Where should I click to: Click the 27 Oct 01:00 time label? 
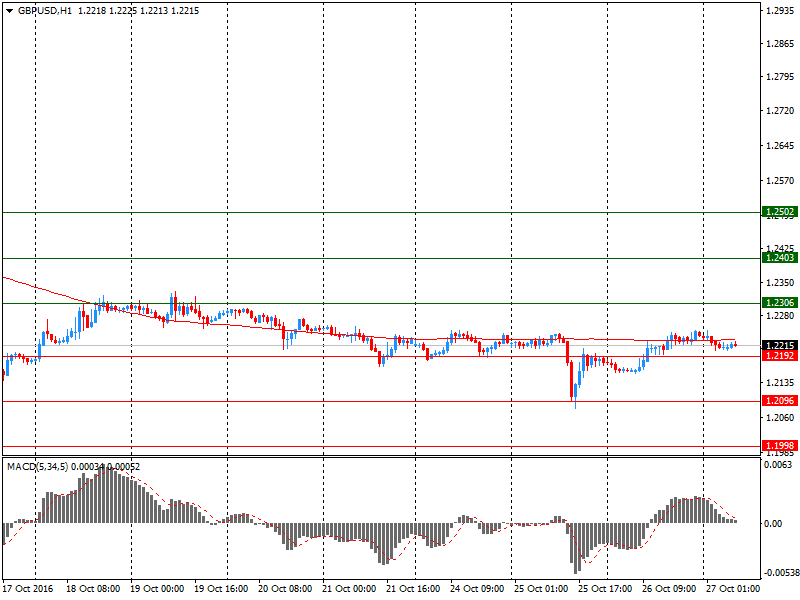click(733, 588)
